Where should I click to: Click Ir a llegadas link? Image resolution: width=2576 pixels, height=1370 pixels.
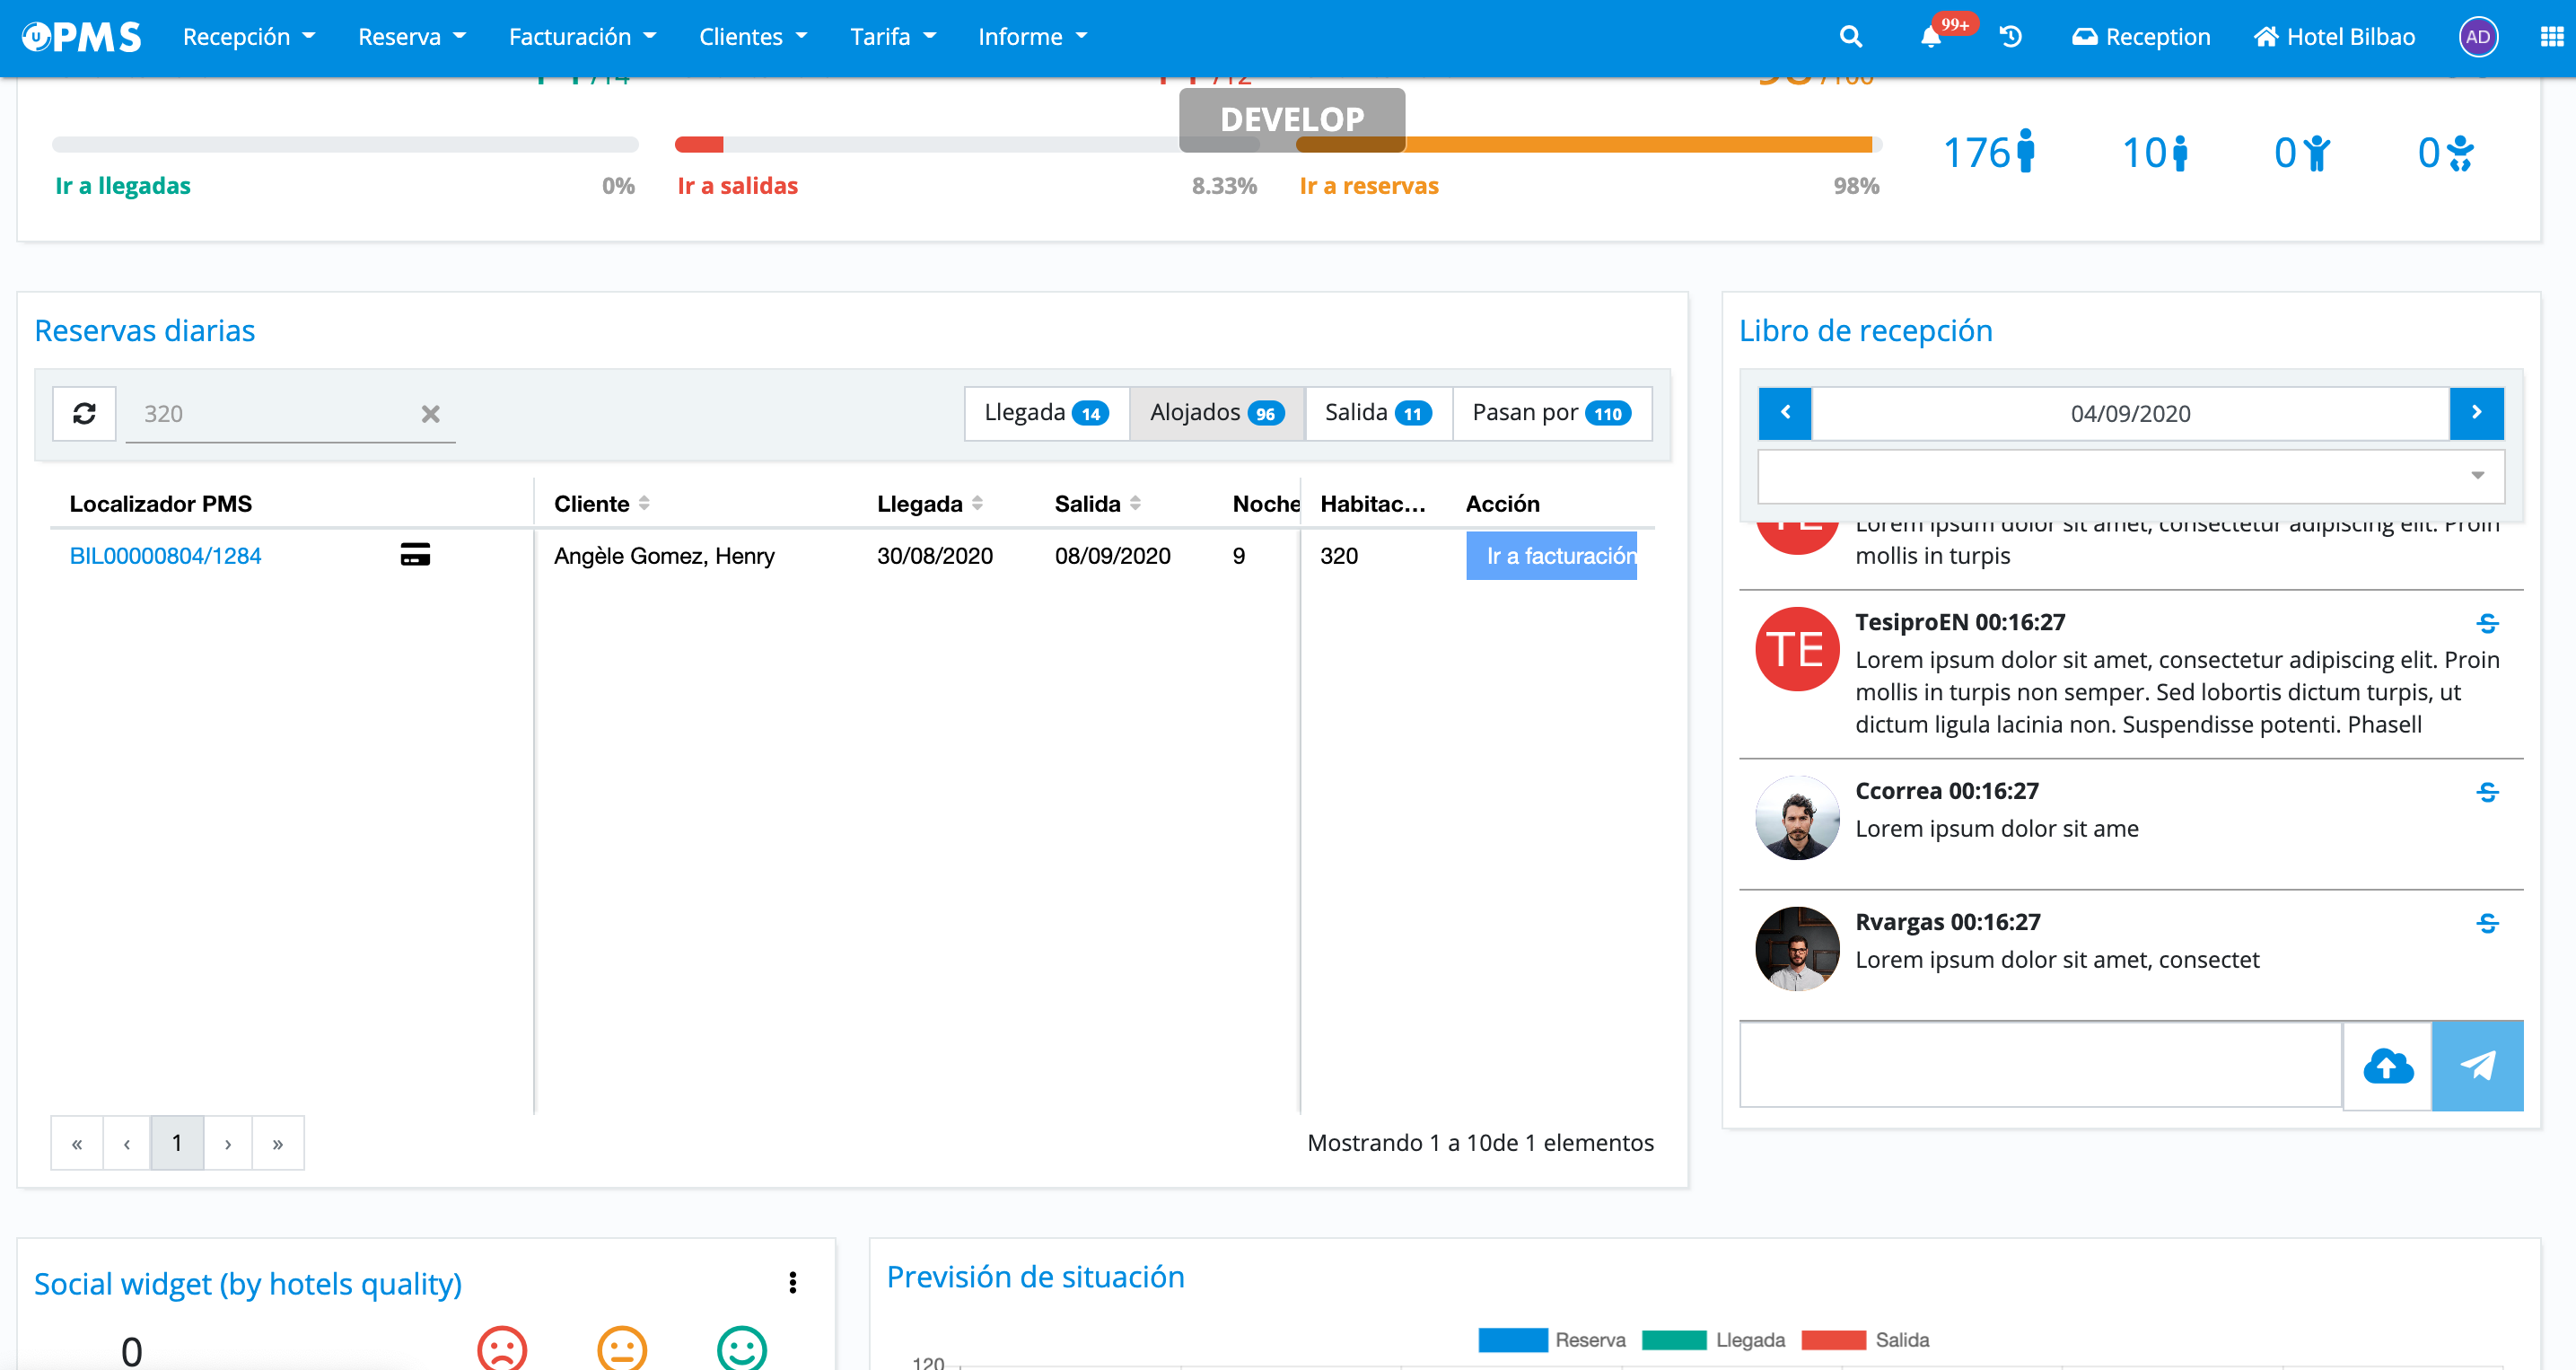(x=123, y=186)
